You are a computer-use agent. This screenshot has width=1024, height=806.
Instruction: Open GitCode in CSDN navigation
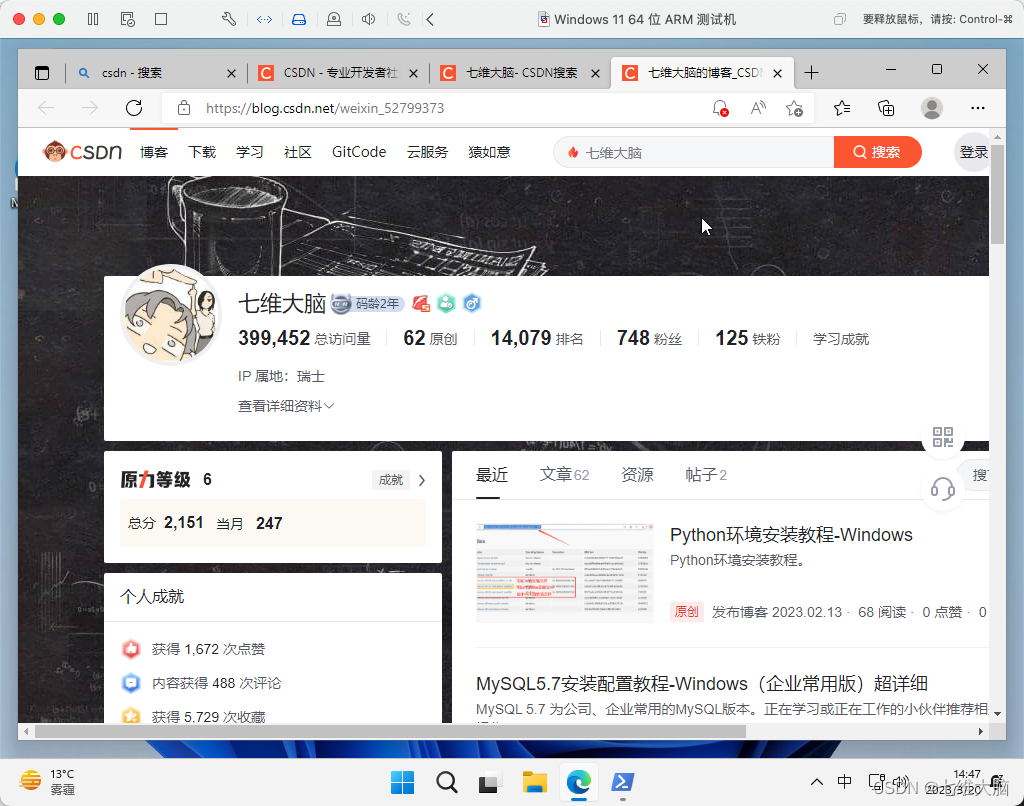(359, 152)
